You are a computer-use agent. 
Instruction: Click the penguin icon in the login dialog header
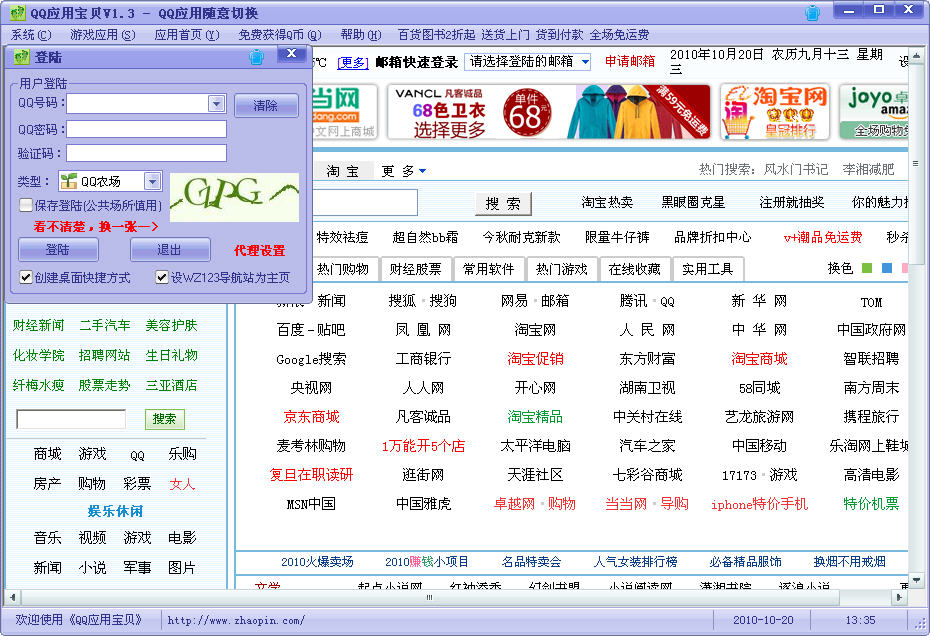[x=256, y=57]
